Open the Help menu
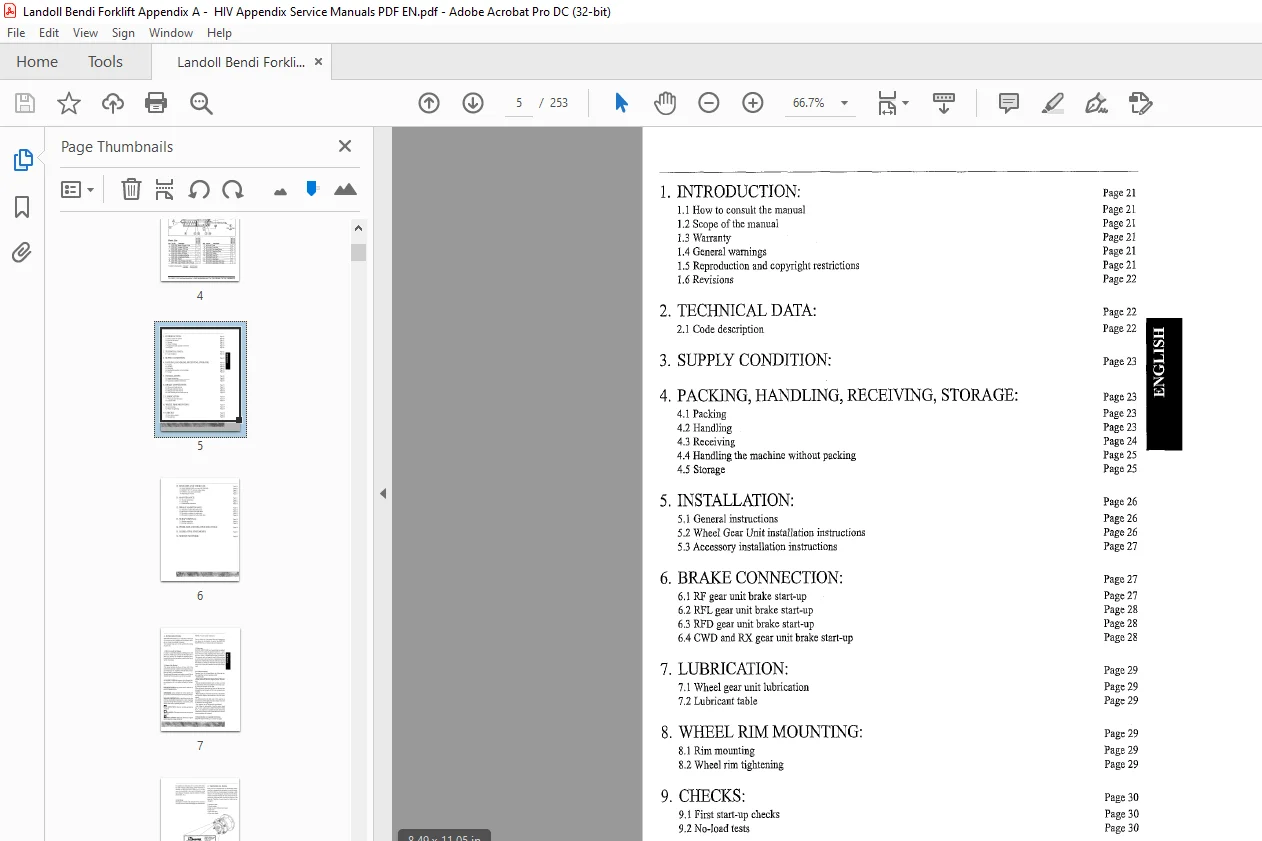 pyautogui.click(x=219, y=33)
